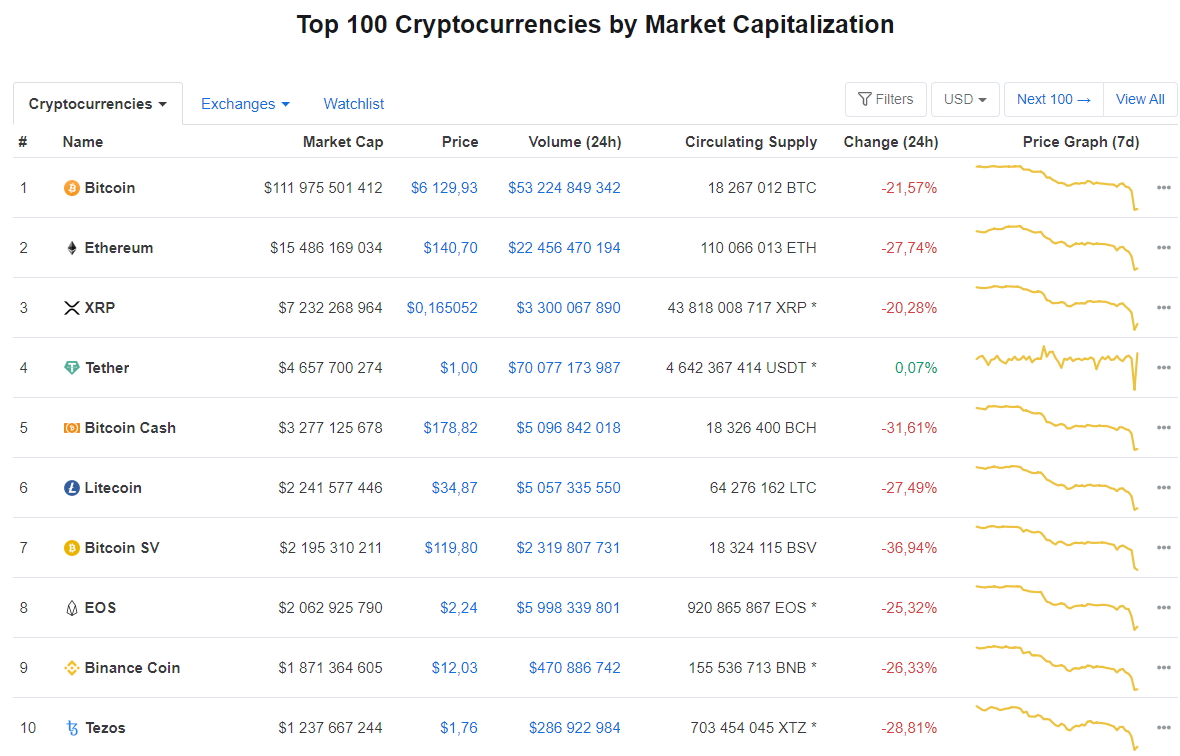Click the View All link
The image size is (1180, 756).
point(1140,100)
